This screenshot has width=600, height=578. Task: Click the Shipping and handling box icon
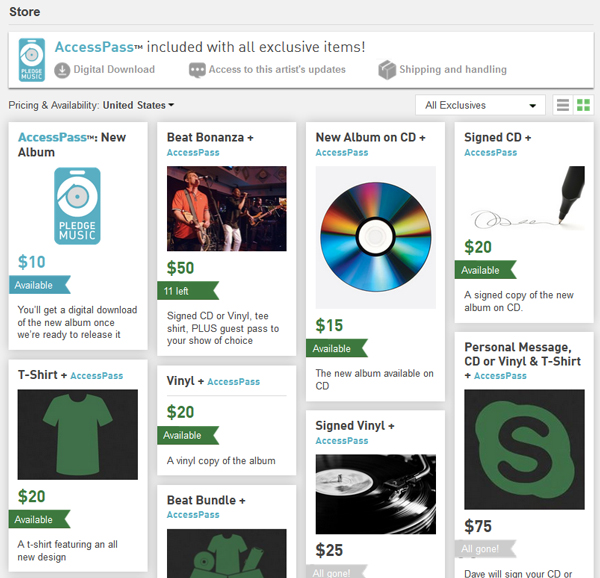(x=387, y=70)
